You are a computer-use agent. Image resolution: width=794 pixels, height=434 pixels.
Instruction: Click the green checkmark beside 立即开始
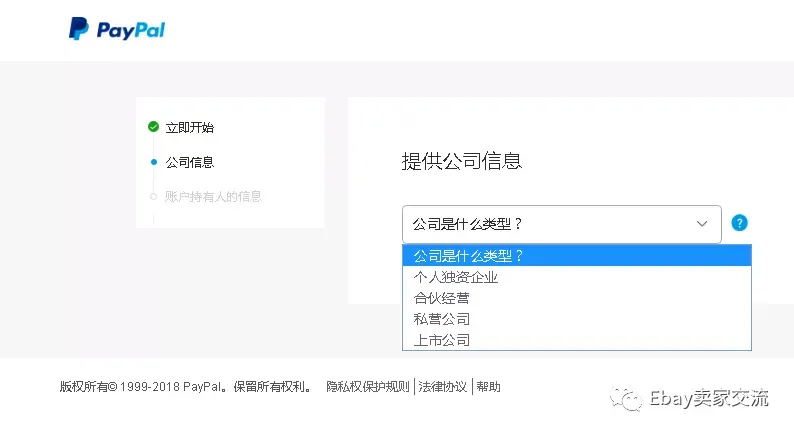tap(153, 127)
